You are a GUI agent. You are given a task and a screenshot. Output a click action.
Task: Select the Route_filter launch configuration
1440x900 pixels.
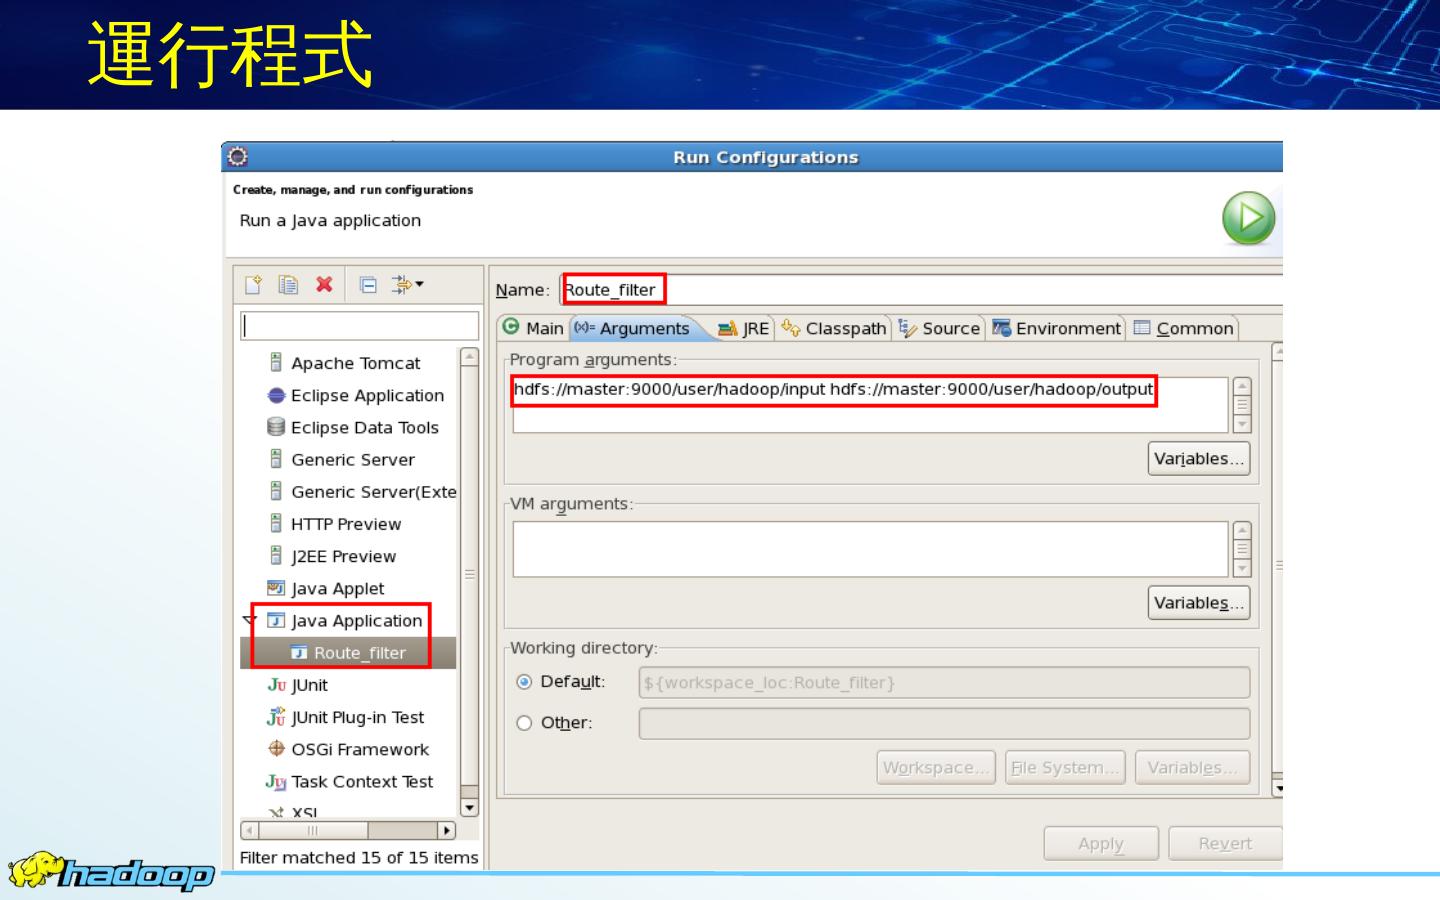[x=348, y=653]
